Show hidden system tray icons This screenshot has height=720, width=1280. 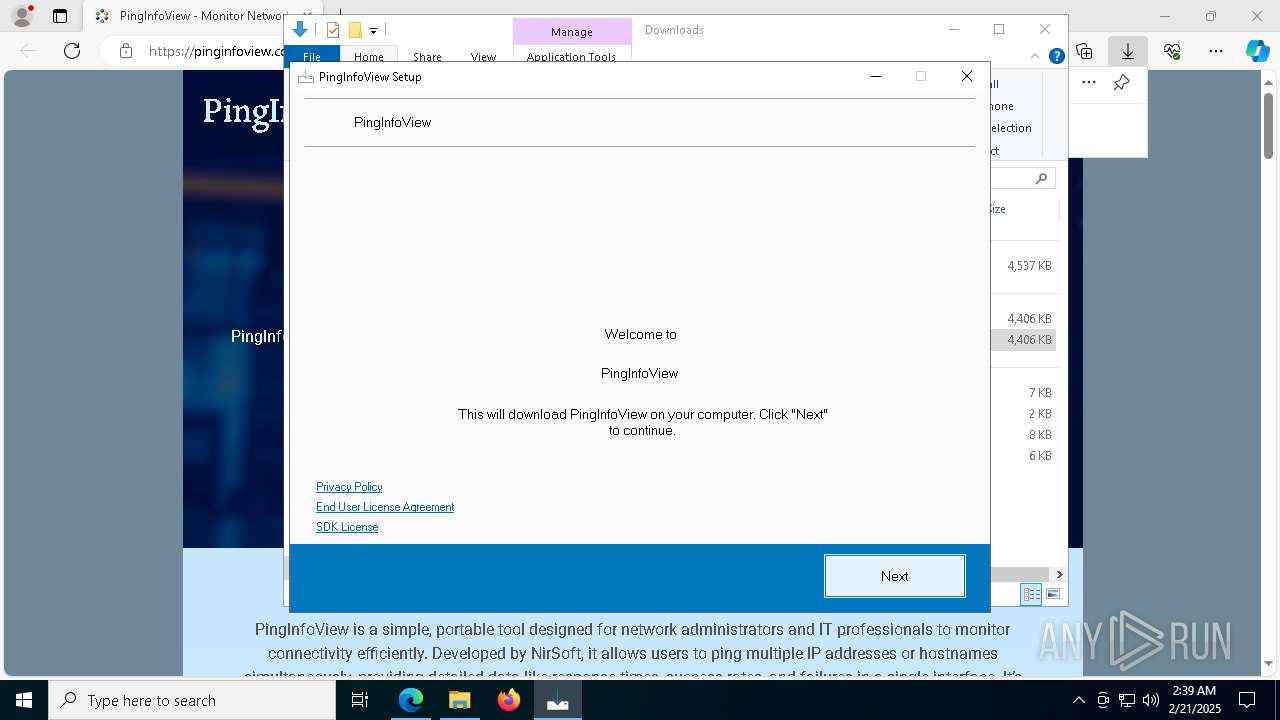click(x=1078, y=700)
